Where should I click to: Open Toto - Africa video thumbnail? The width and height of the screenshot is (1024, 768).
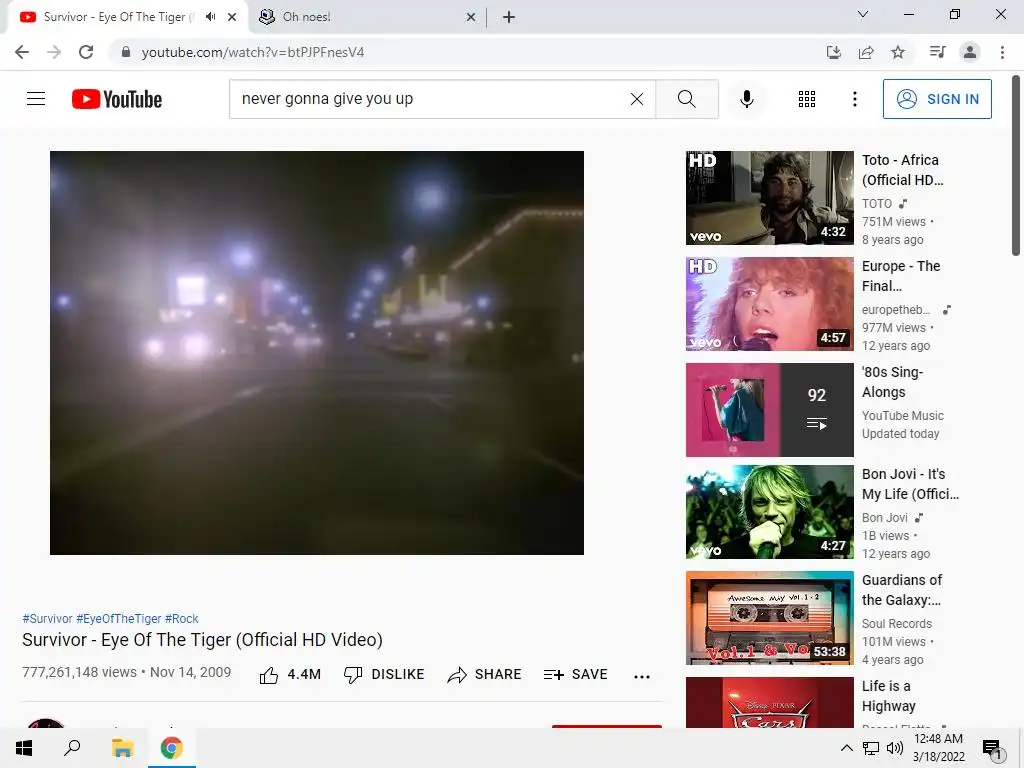[769, 198]
